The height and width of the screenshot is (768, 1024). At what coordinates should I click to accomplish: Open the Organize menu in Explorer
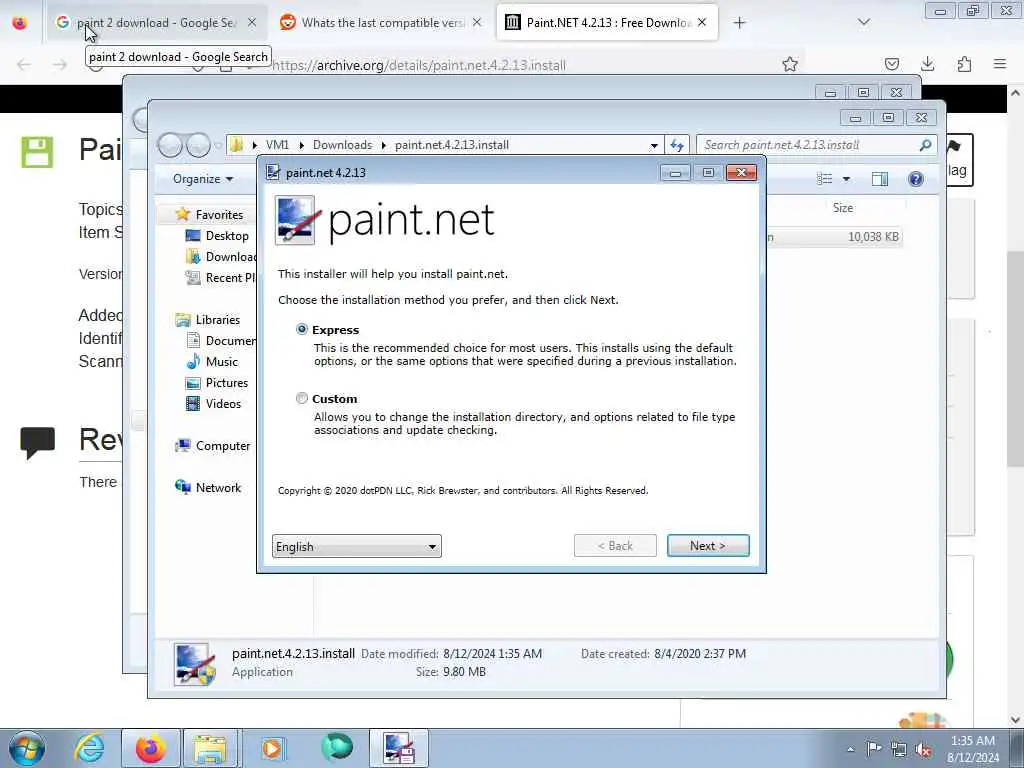point(203,179)
